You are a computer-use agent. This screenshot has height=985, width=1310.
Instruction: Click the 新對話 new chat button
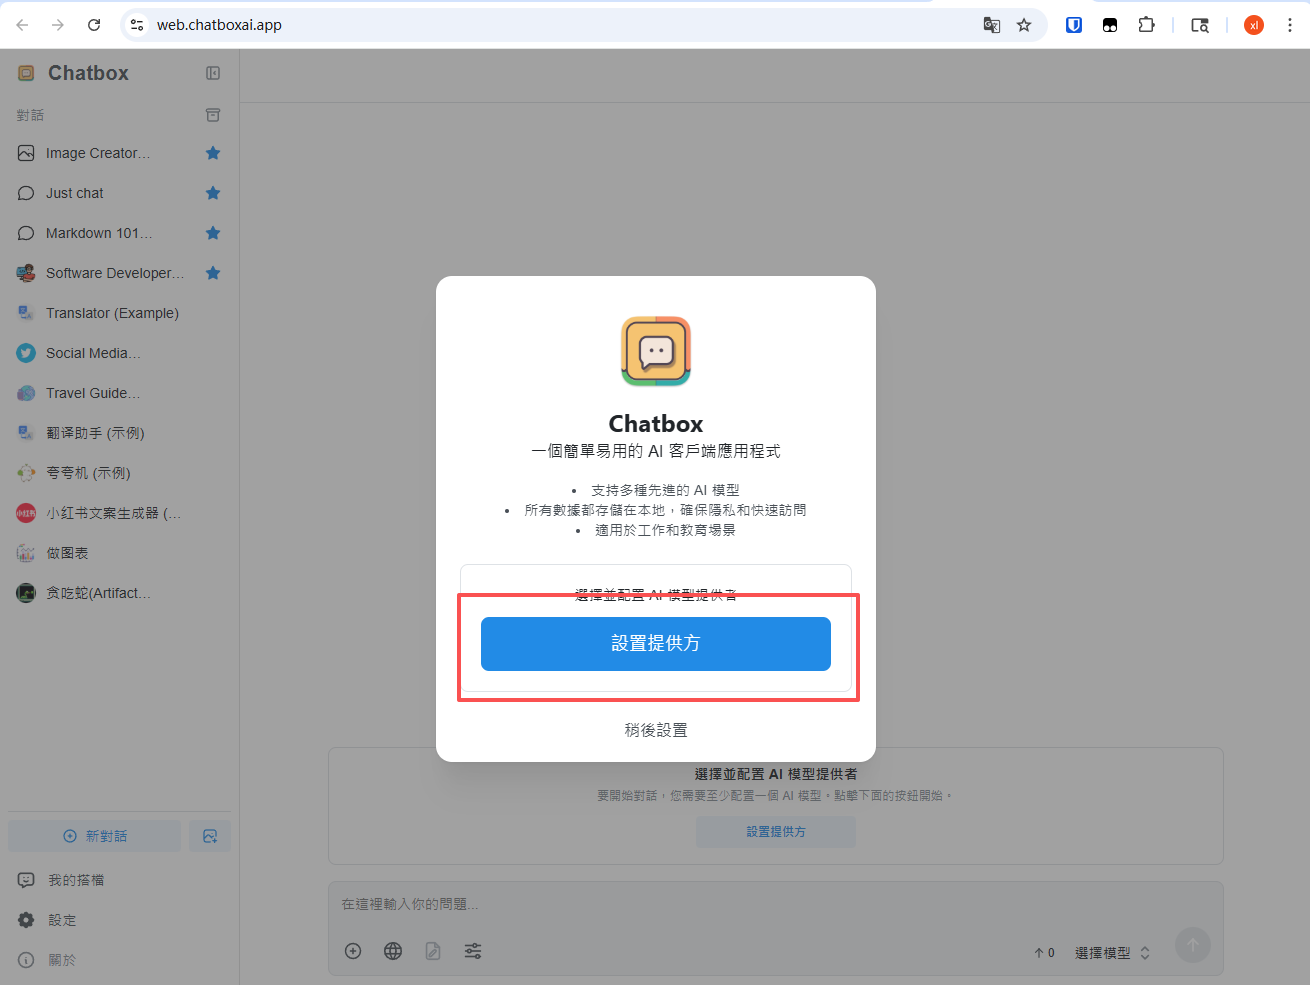[x=95, y=836]
